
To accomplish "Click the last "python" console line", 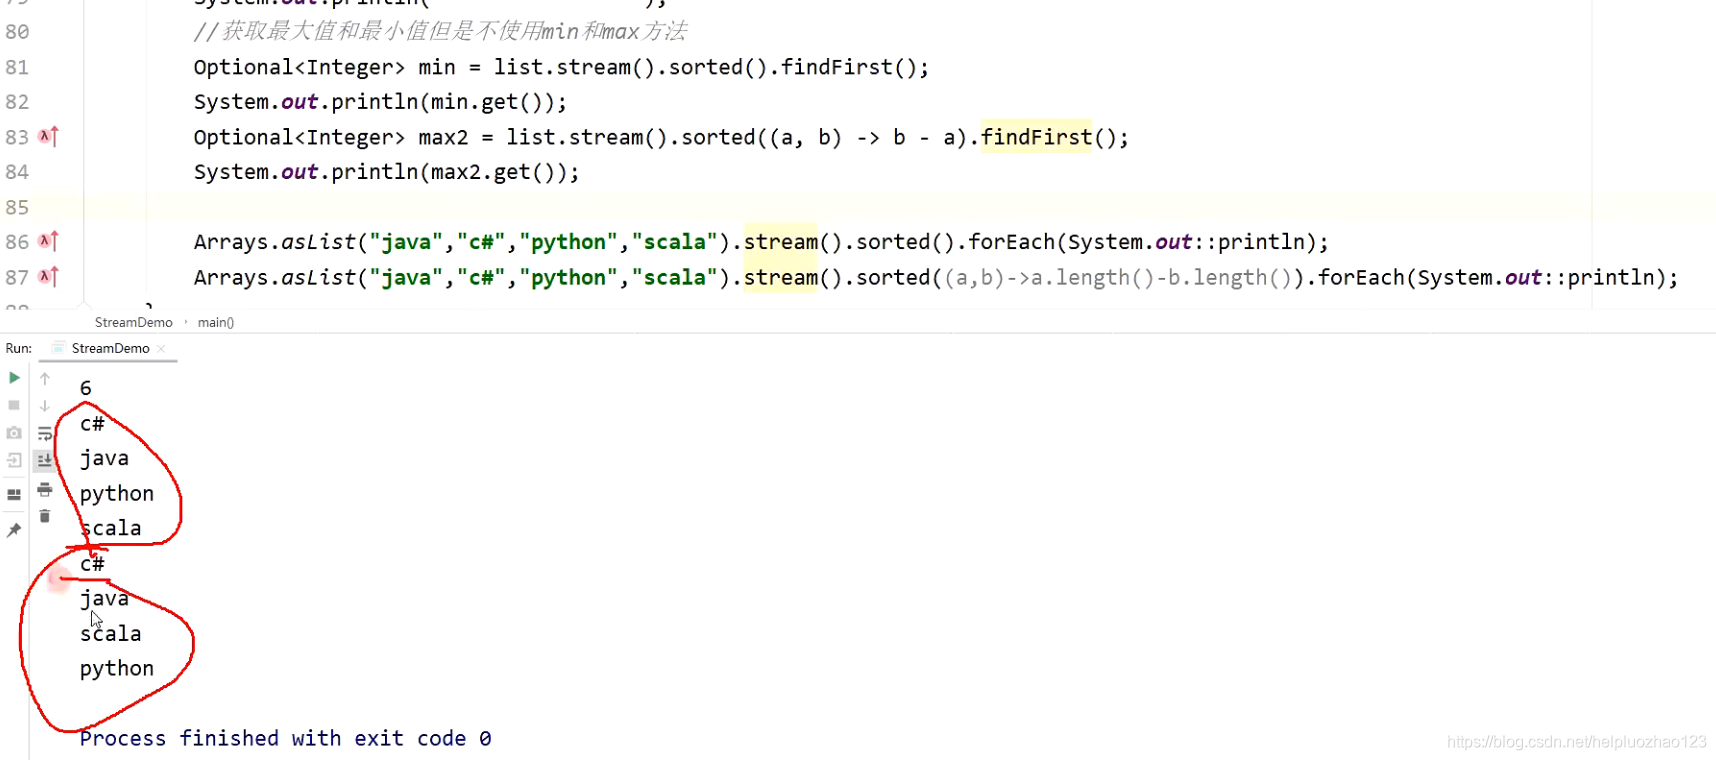I will (x=117, y=669).
